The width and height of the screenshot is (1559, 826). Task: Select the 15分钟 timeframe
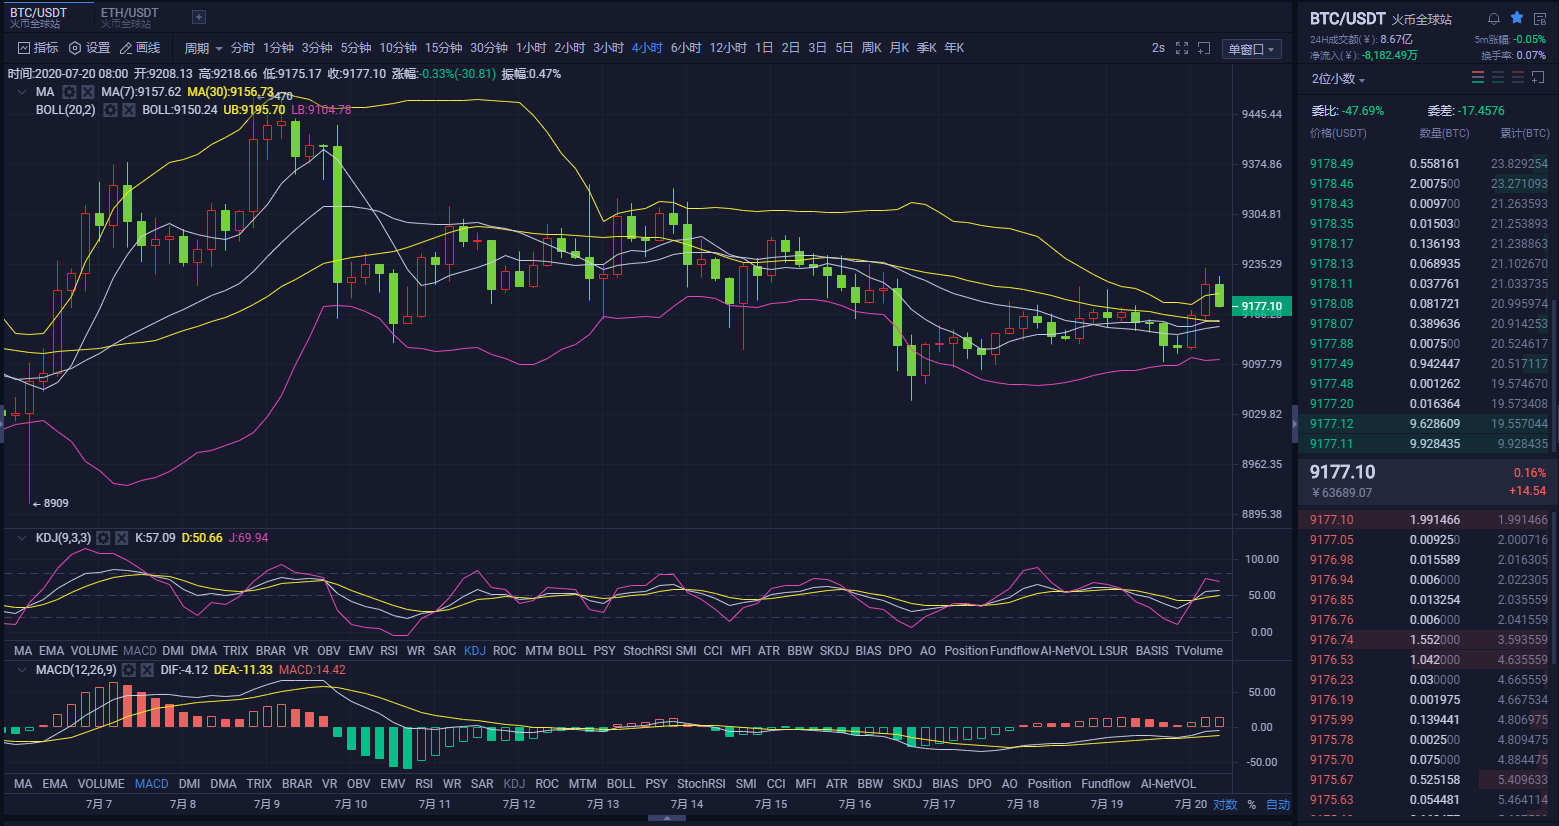tap(443, 48)
